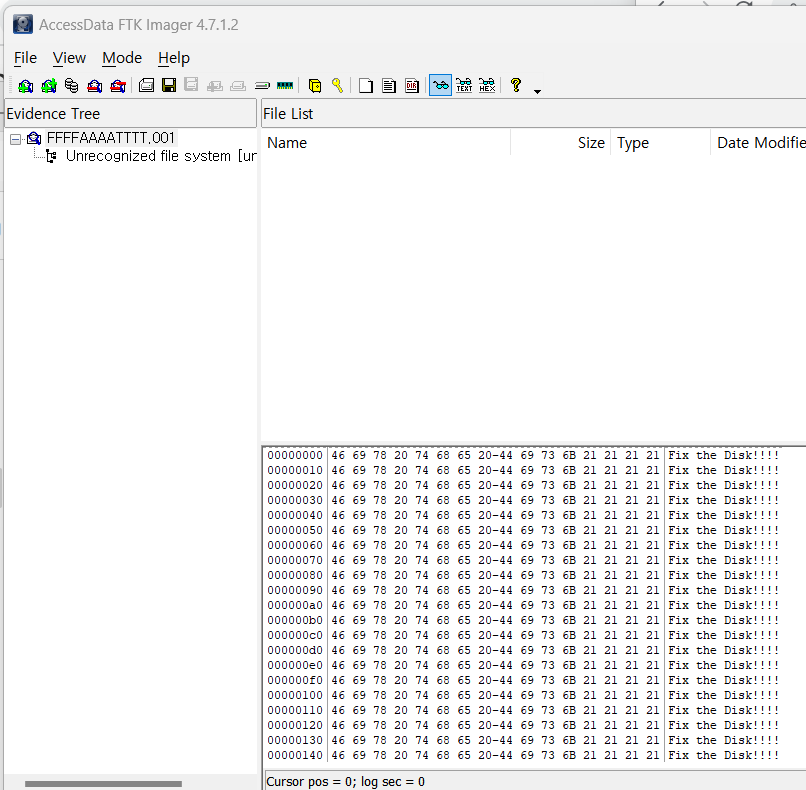Open the Help menu

(x=174, y=58)
